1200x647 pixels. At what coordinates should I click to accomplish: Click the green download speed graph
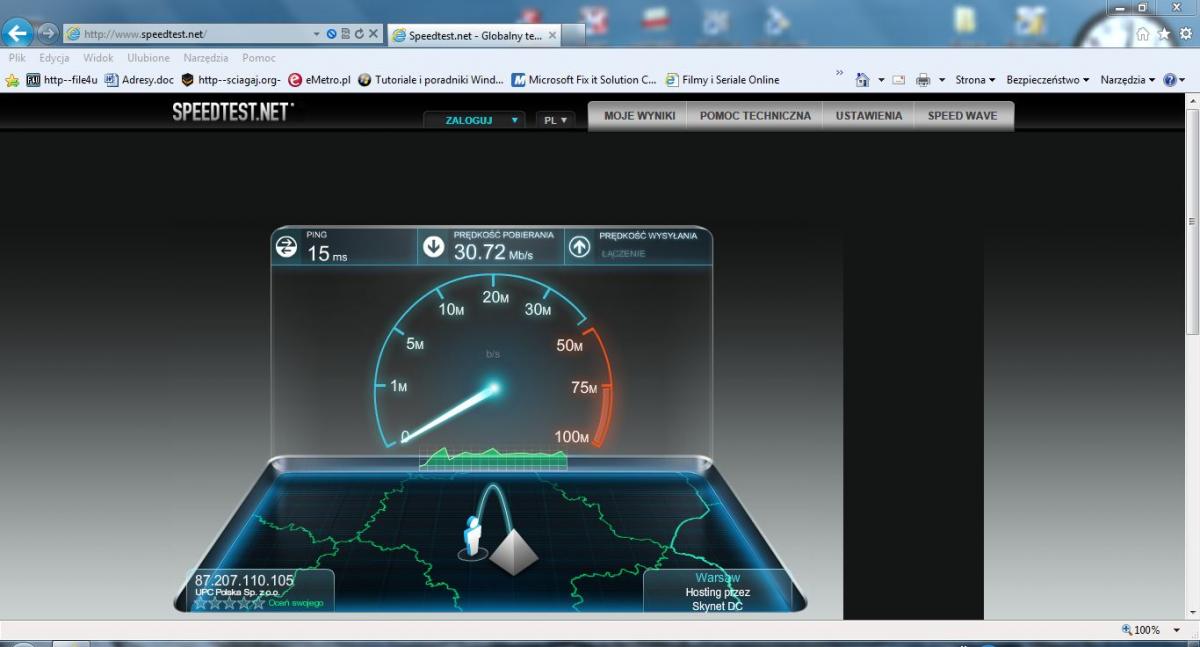493,458
